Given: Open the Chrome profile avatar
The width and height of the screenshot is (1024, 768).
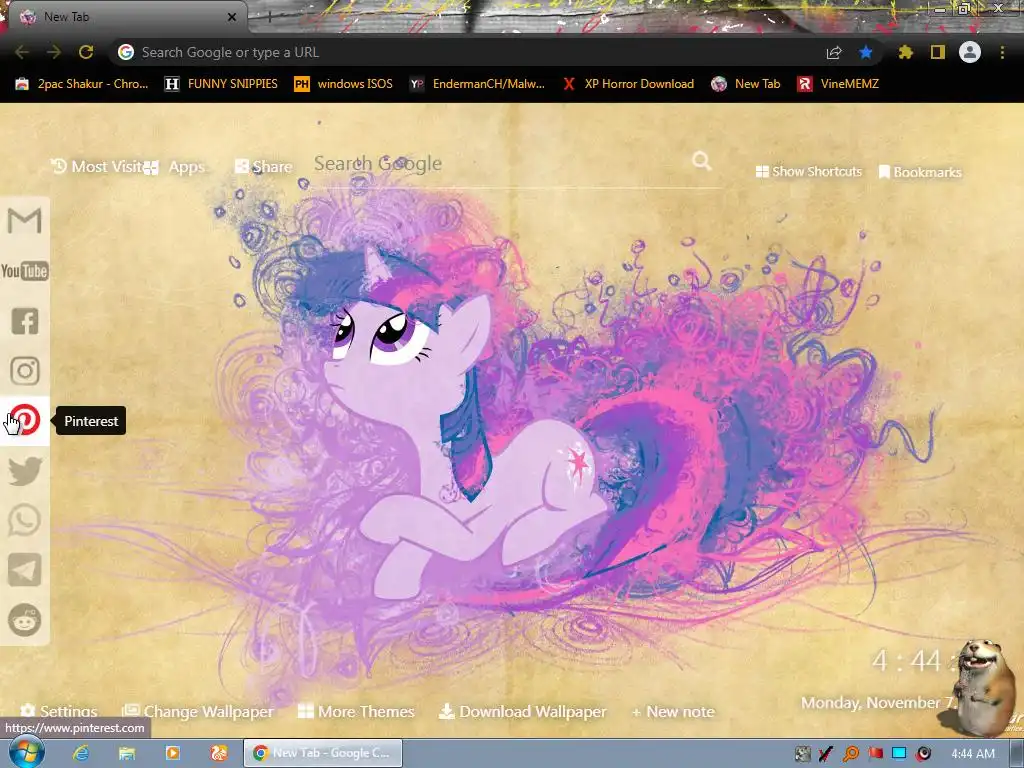Looking at the screenshot, I should [x=970, y=52].
